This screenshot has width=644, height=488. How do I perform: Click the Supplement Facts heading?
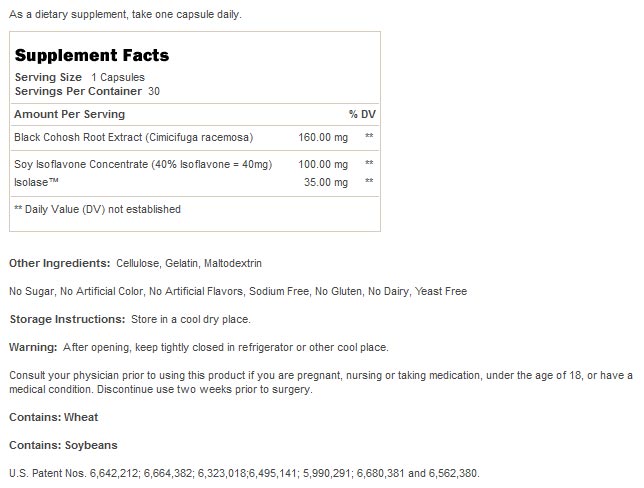(x=91, y=56)
